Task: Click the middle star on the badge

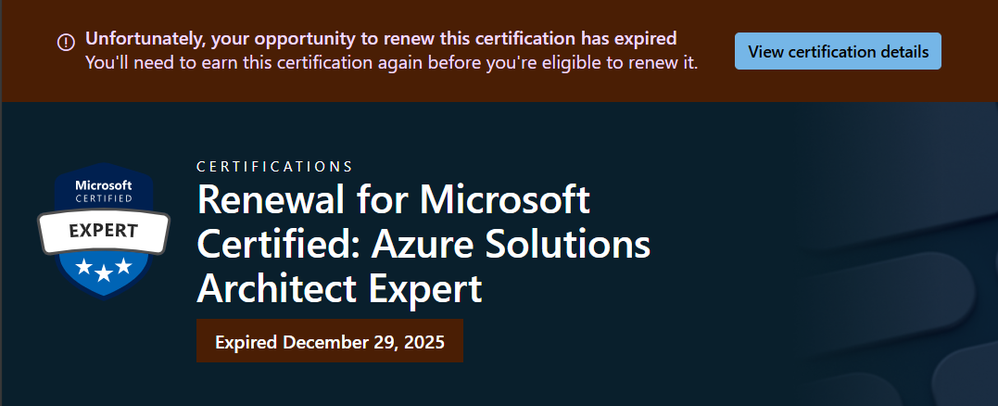Action: point(103,273)
